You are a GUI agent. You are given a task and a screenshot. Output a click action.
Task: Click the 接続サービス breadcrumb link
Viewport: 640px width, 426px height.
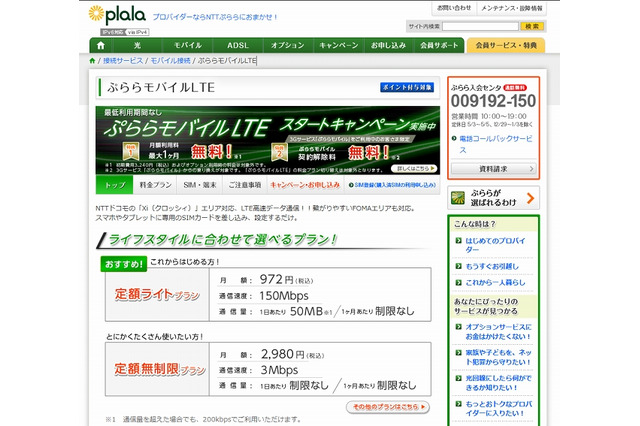(x=123, y=61)
